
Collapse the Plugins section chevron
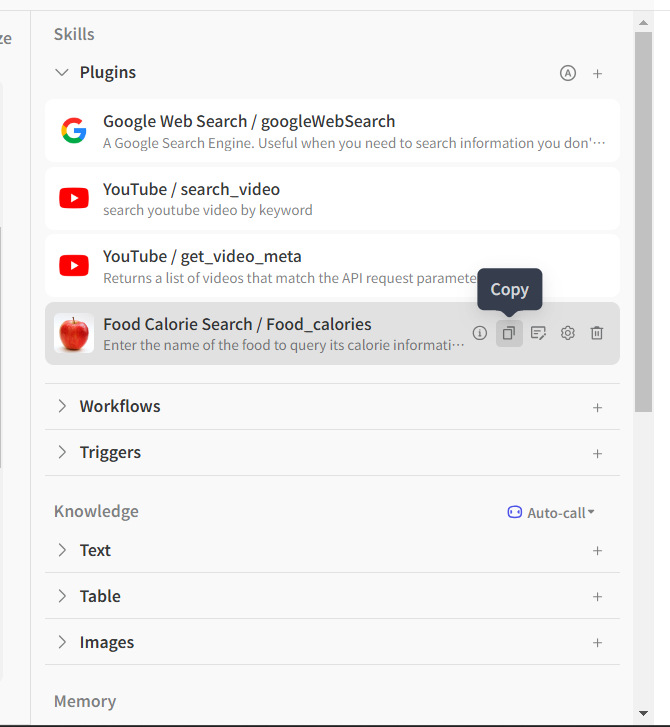coord(62,73)
